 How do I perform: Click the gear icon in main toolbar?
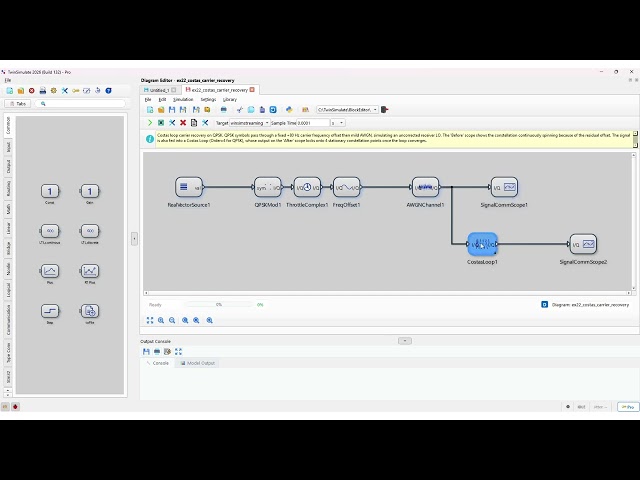[53, 91]
